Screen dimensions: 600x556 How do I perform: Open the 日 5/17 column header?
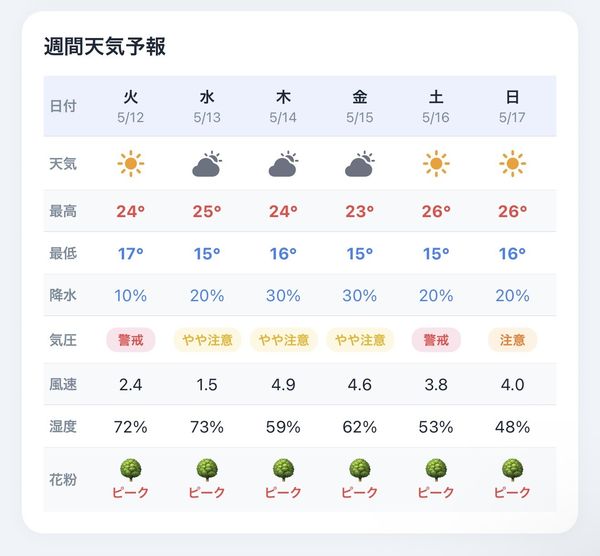512,107
